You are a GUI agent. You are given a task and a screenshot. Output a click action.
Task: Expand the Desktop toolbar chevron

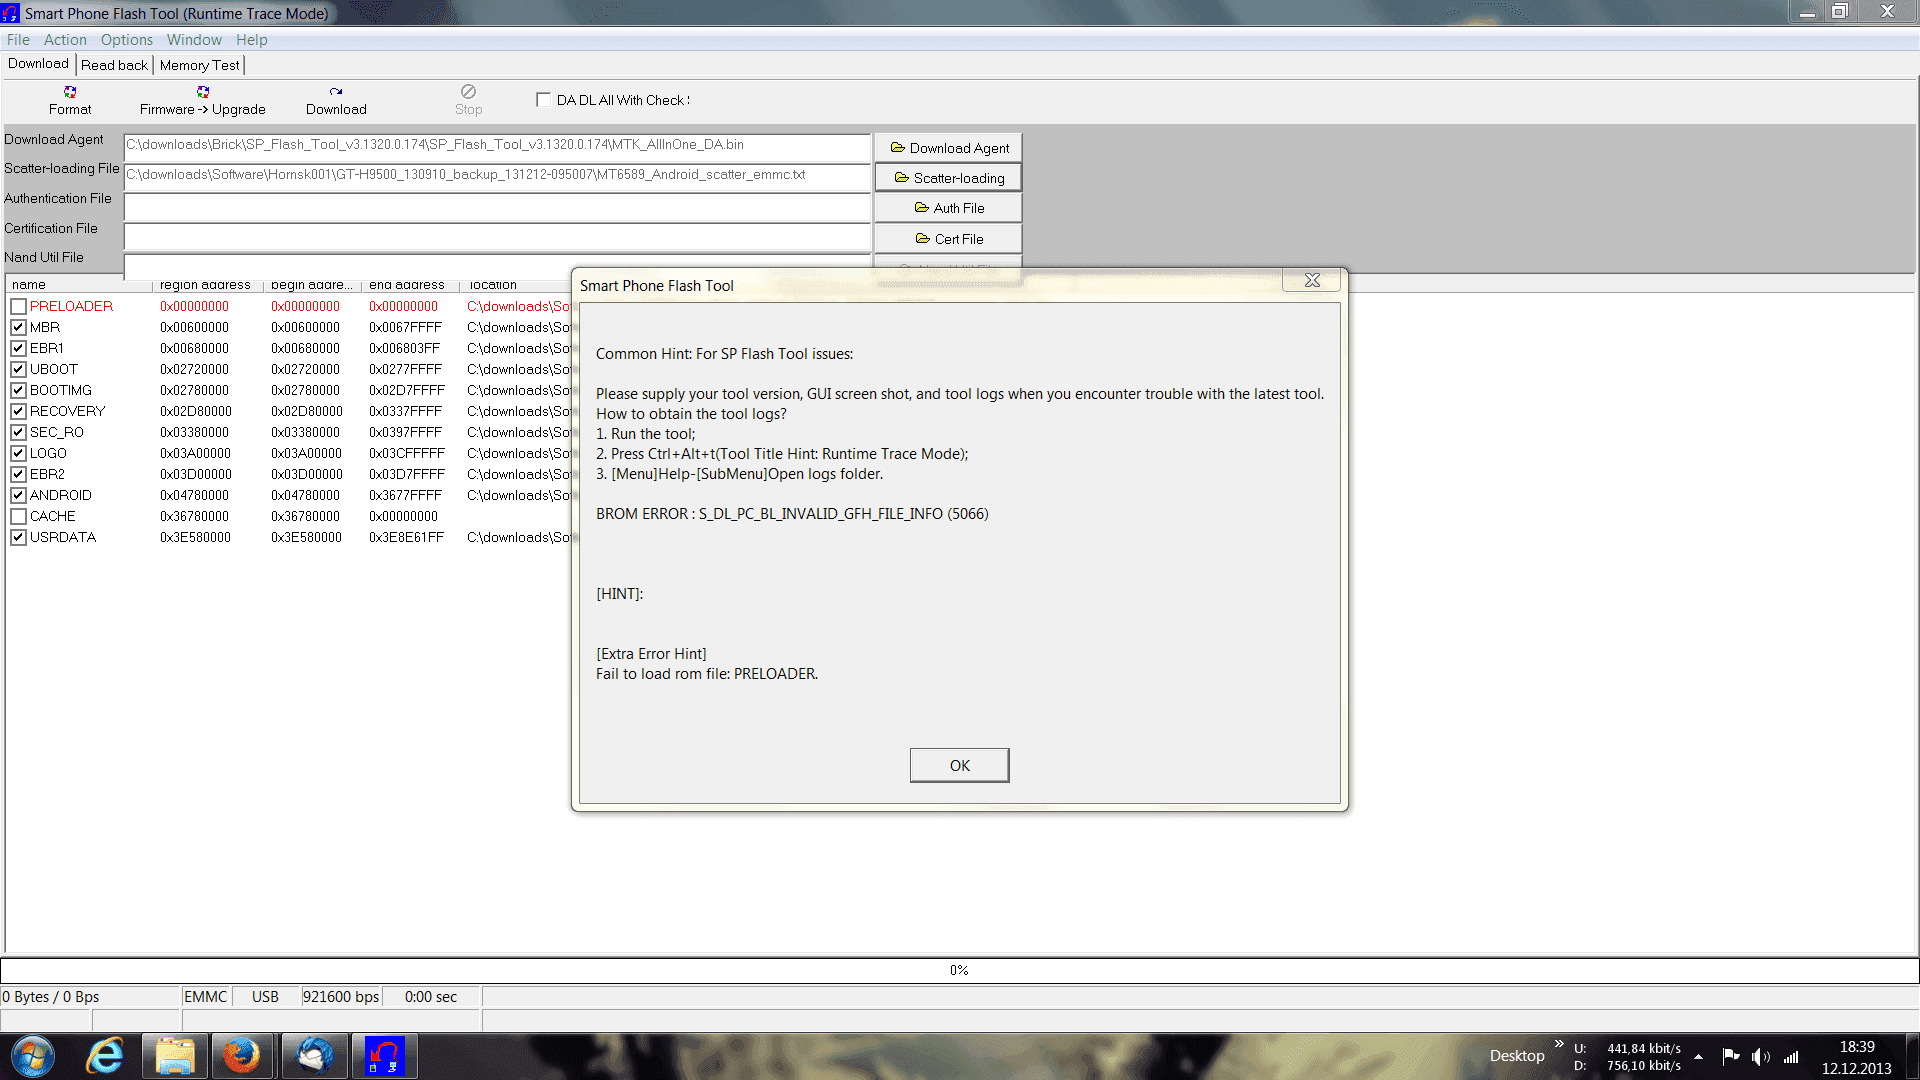coord(1559,1044)
